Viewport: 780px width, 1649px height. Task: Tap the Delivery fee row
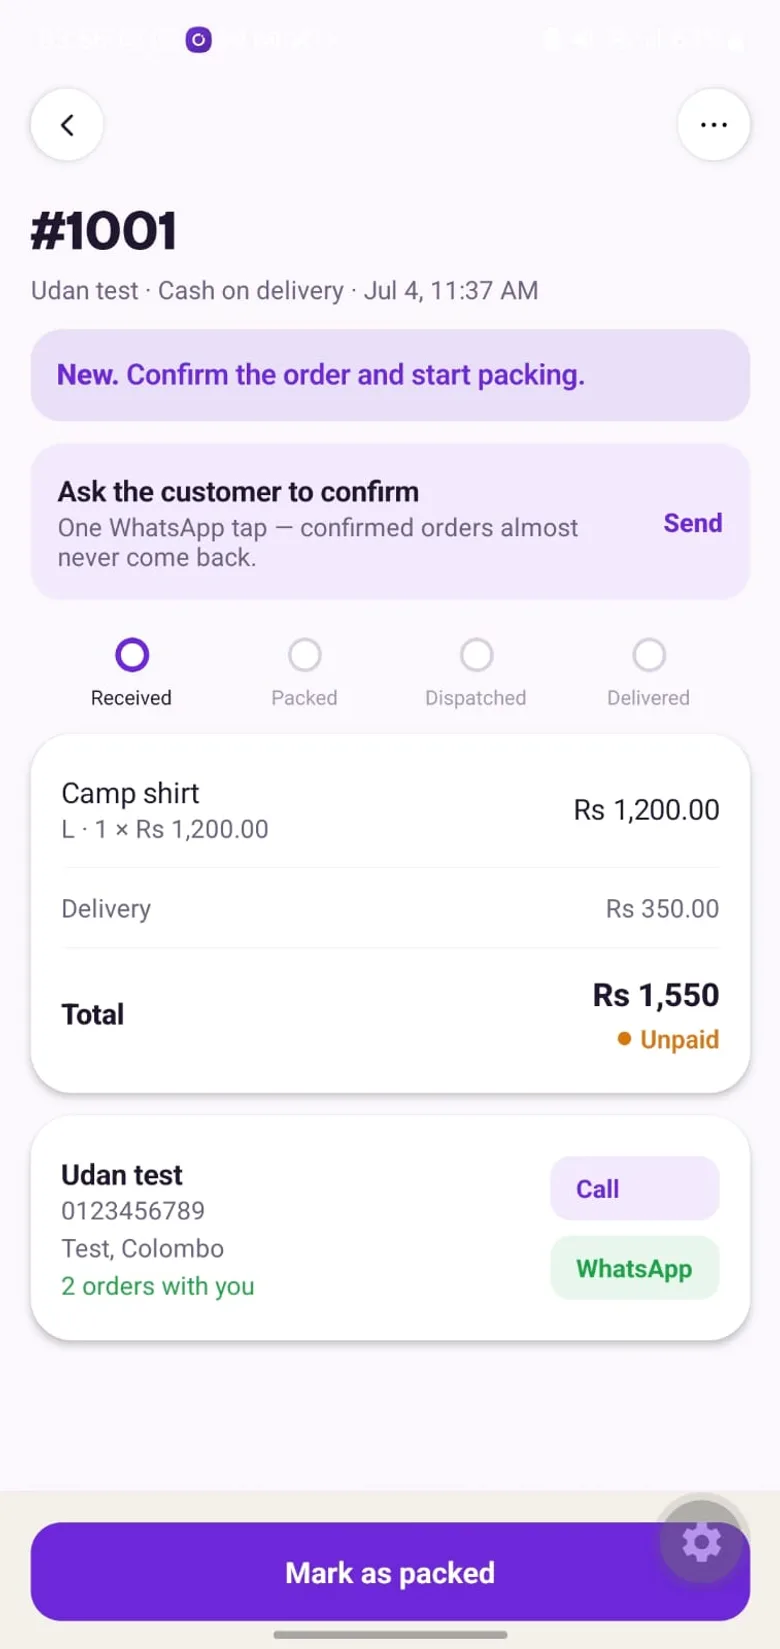pos(390,908)
